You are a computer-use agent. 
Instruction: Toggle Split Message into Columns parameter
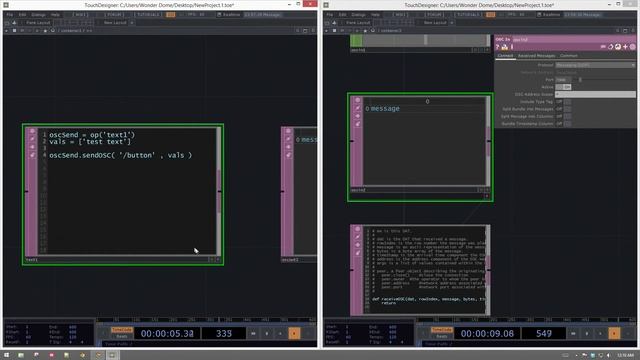pyautogui.click(x=563, y=116)
